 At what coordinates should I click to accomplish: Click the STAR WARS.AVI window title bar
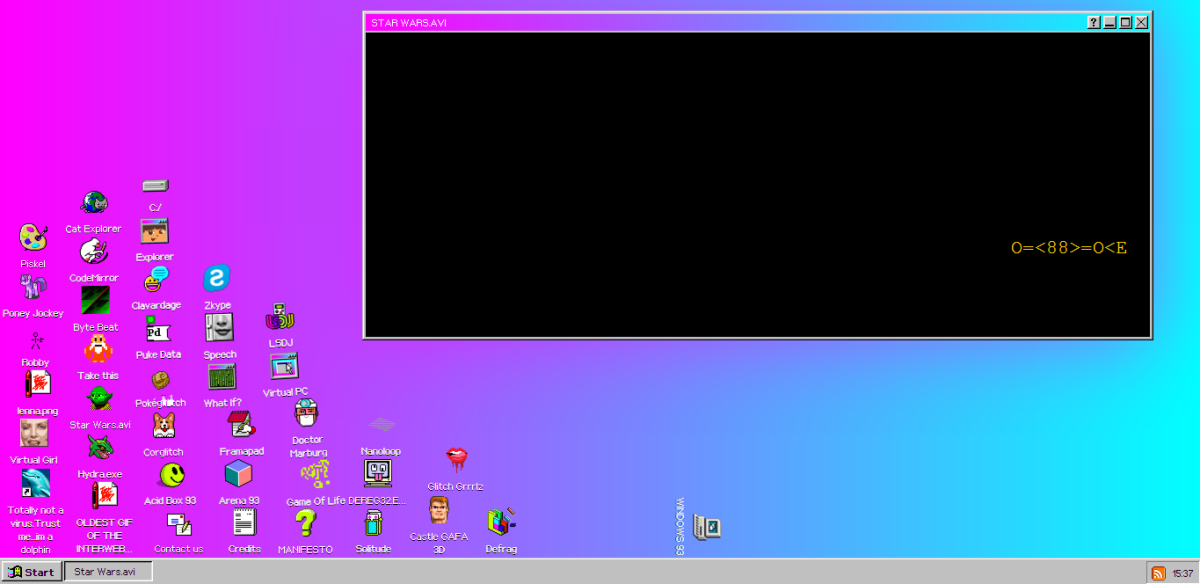click(x=757, y=22)
